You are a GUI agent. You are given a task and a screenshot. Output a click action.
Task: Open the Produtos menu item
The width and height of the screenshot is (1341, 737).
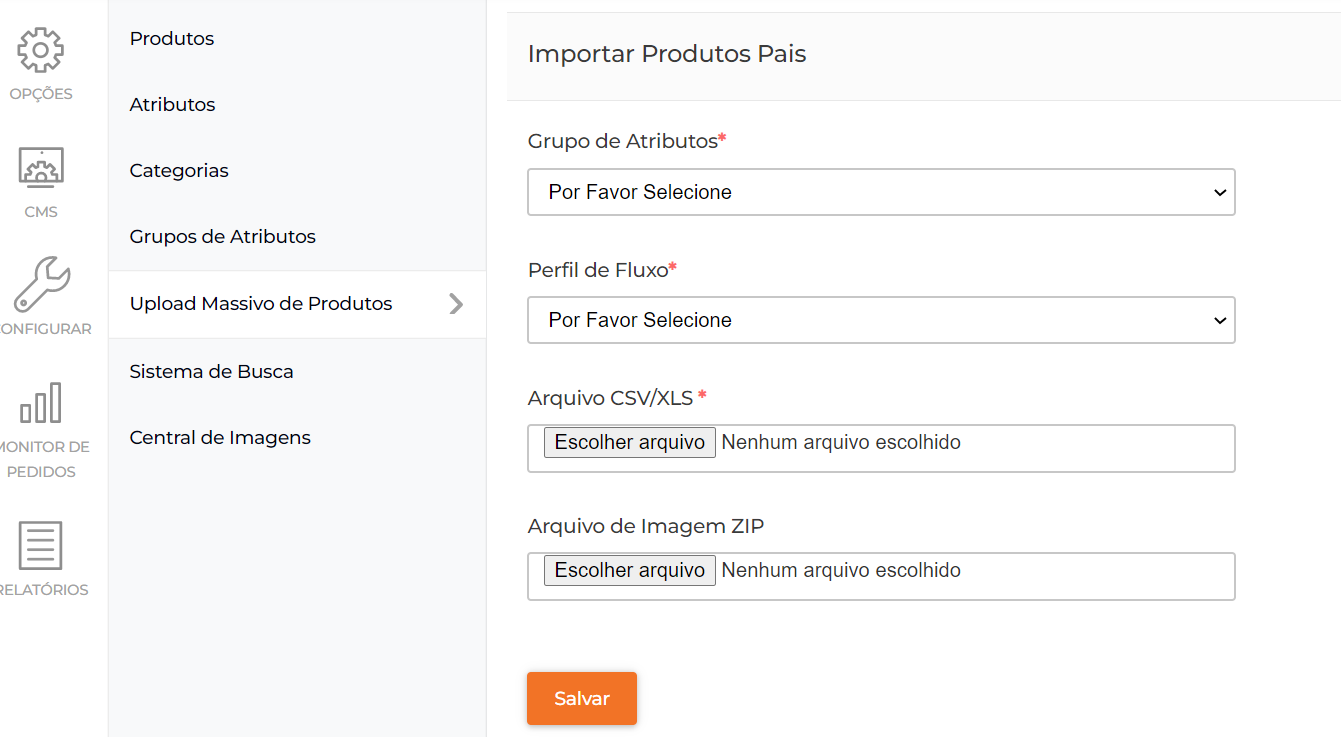[172, 39]
